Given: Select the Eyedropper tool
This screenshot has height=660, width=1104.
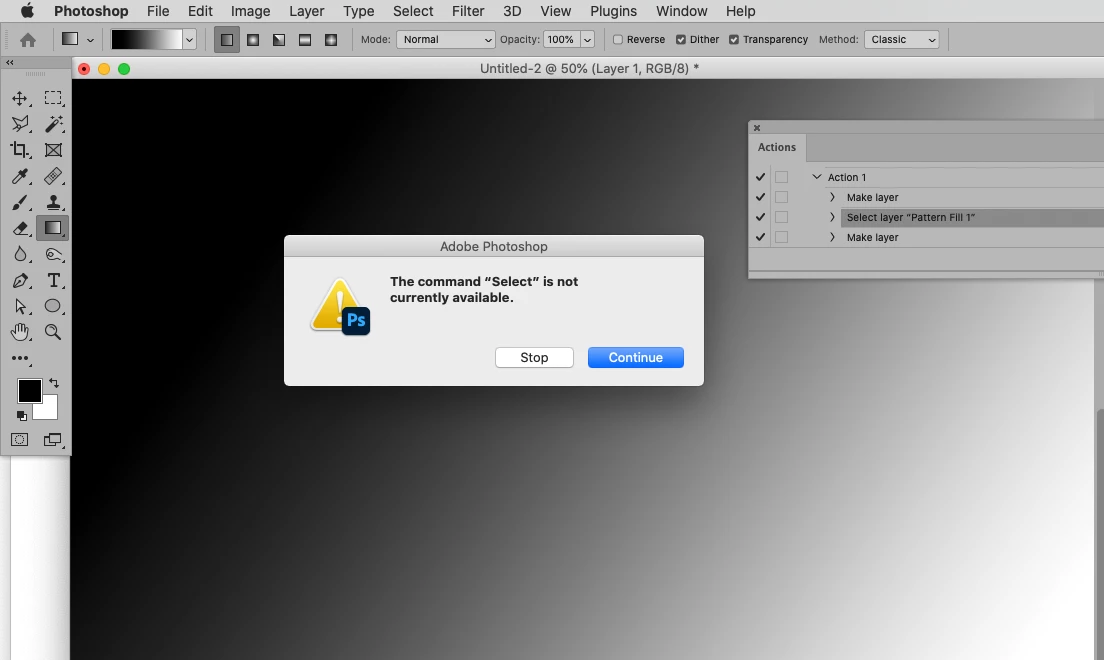Looking at the screenshot, I should point(20,176).
